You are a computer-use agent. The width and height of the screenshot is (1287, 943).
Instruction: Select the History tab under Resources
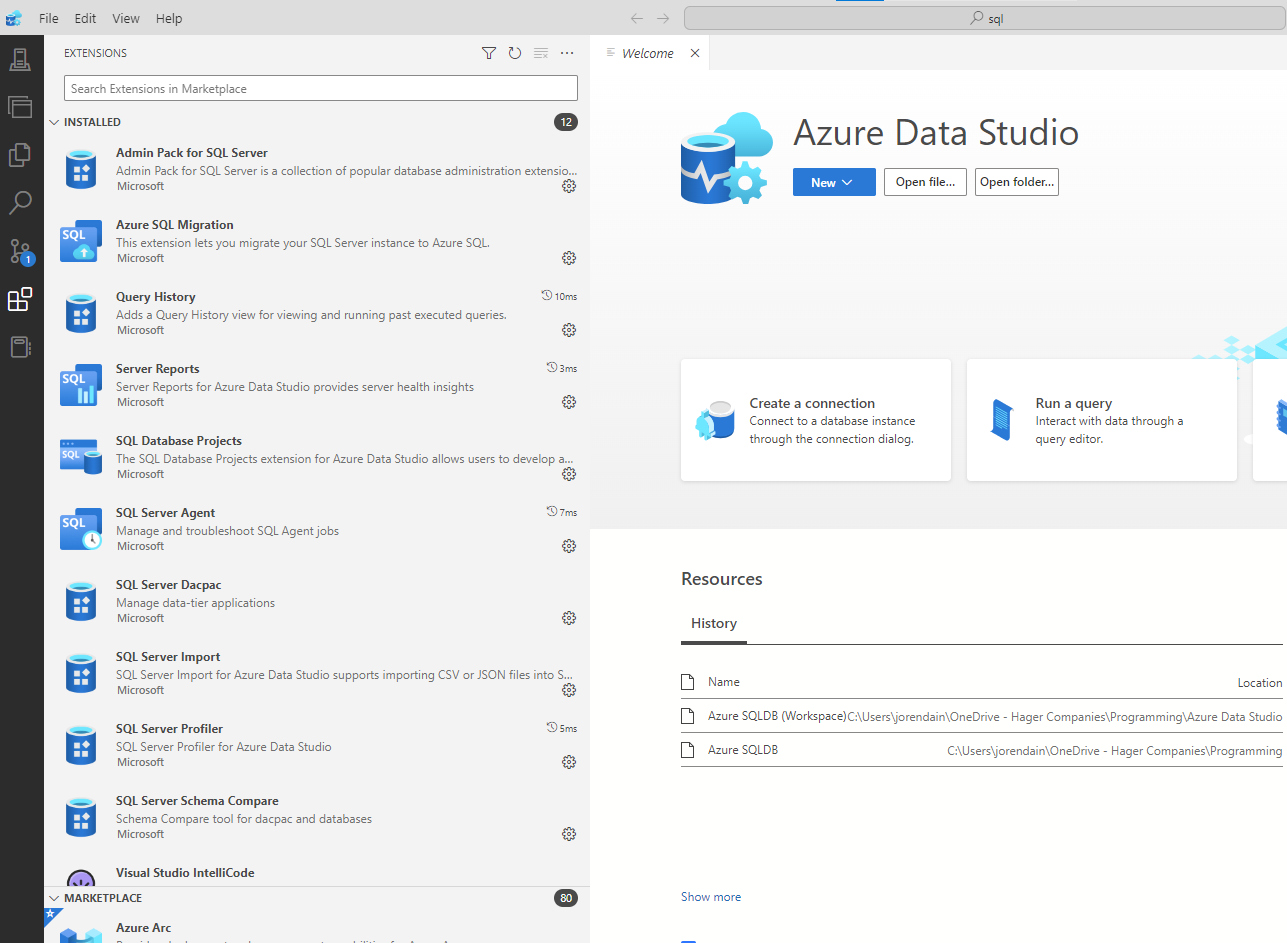[714, 623]
